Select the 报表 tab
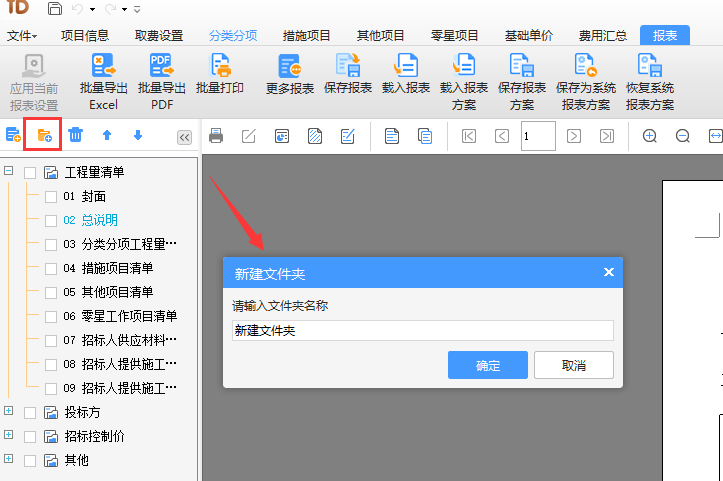The width and height of the screenshot is (723, 481). [x=665, y=36]
